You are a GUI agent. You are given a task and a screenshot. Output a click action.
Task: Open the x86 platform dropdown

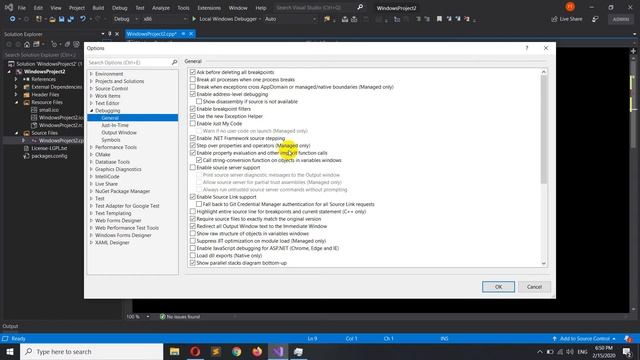pyautogui.click(x=165, y=19)
